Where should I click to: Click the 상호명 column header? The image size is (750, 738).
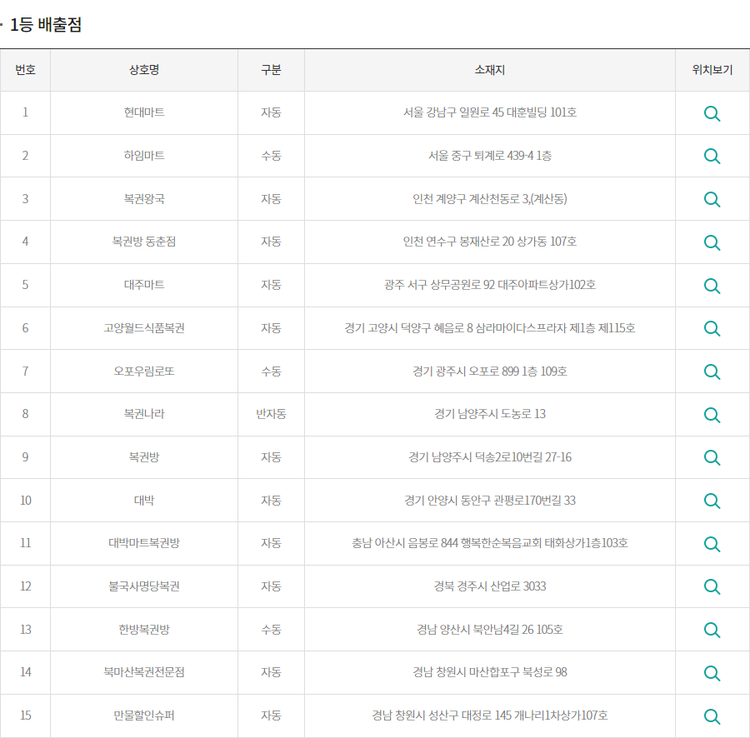(144, 70)
